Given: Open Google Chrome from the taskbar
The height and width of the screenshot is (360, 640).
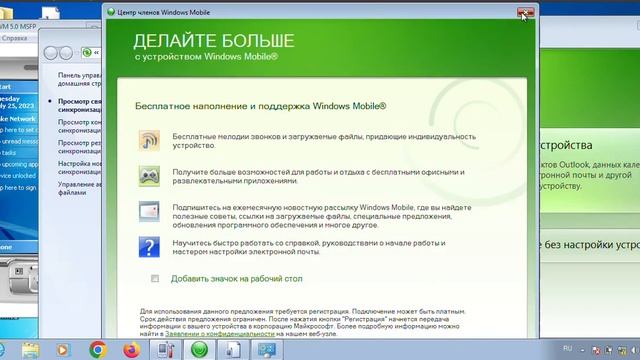Looking at the screenshot, I should click(x=98, y=350).
